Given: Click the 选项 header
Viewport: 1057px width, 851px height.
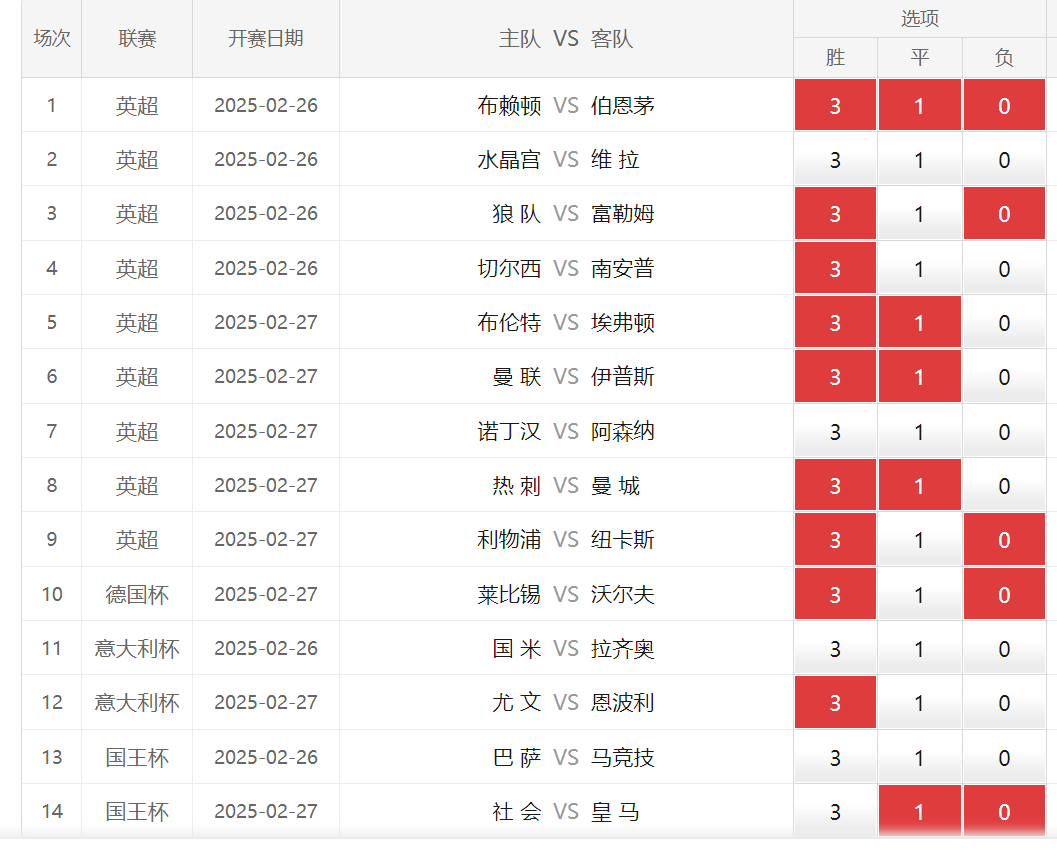Looking at the screenshot, I should pyautogui.click(x=919, y=18).
